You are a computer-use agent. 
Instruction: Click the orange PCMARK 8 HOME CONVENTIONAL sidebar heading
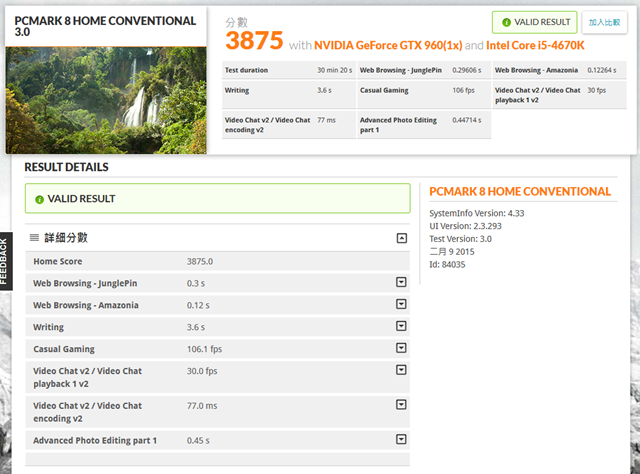click(x=520, y=191)
